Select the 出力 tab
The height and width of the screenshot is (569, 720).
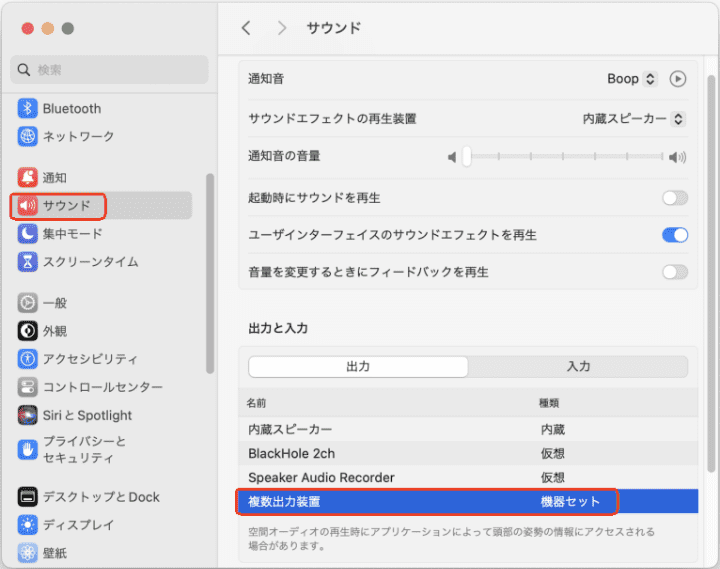pyautogui.click(x=358, y=367)
